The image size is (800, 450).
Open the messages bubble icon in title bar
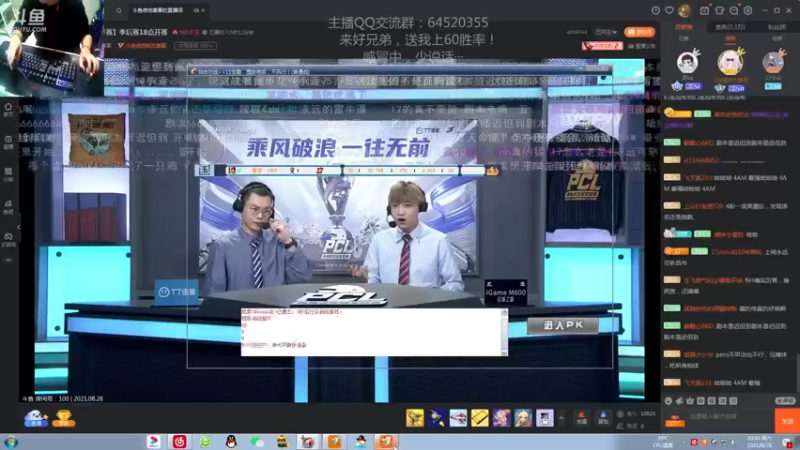coord(734,10)
